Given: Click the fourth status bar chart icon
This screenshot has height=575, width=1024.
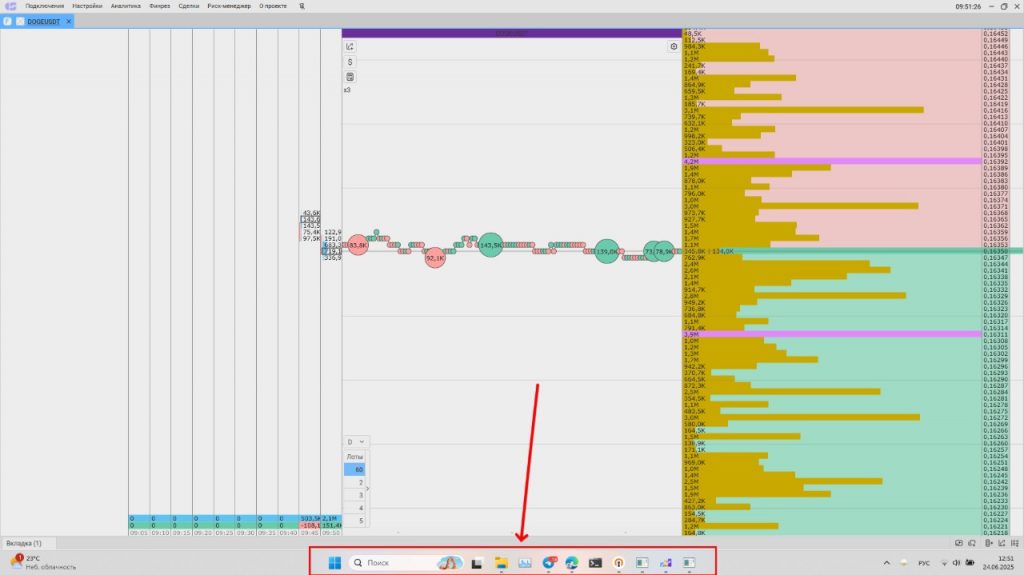Looking at the screenshot, I should click(1002, 543).
